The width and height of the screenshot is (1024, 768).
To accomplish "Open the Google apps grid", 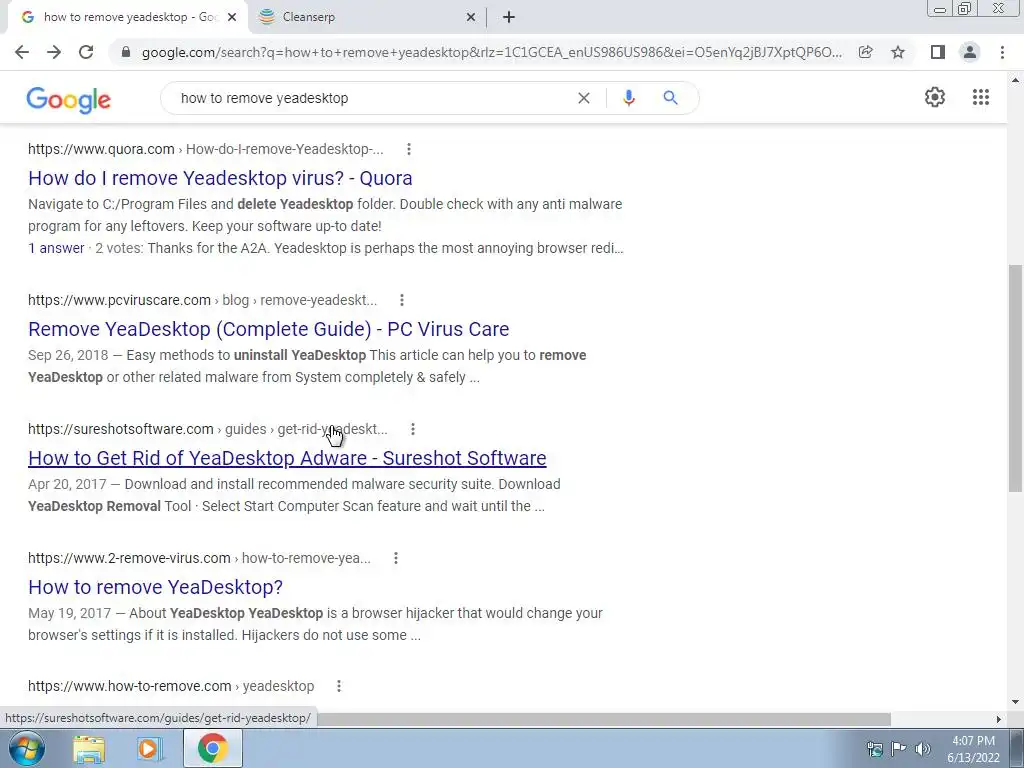I will coord(980,97).
